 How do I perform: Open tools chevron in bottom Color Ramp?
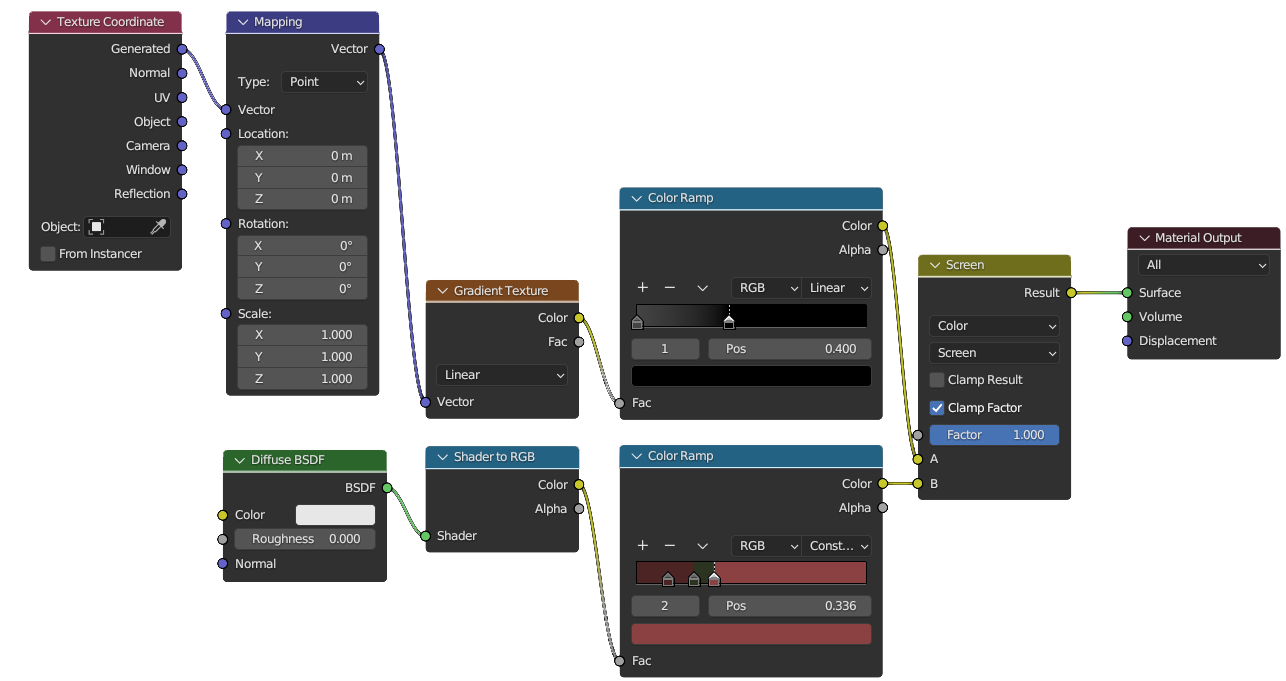(x=703, y=546)
